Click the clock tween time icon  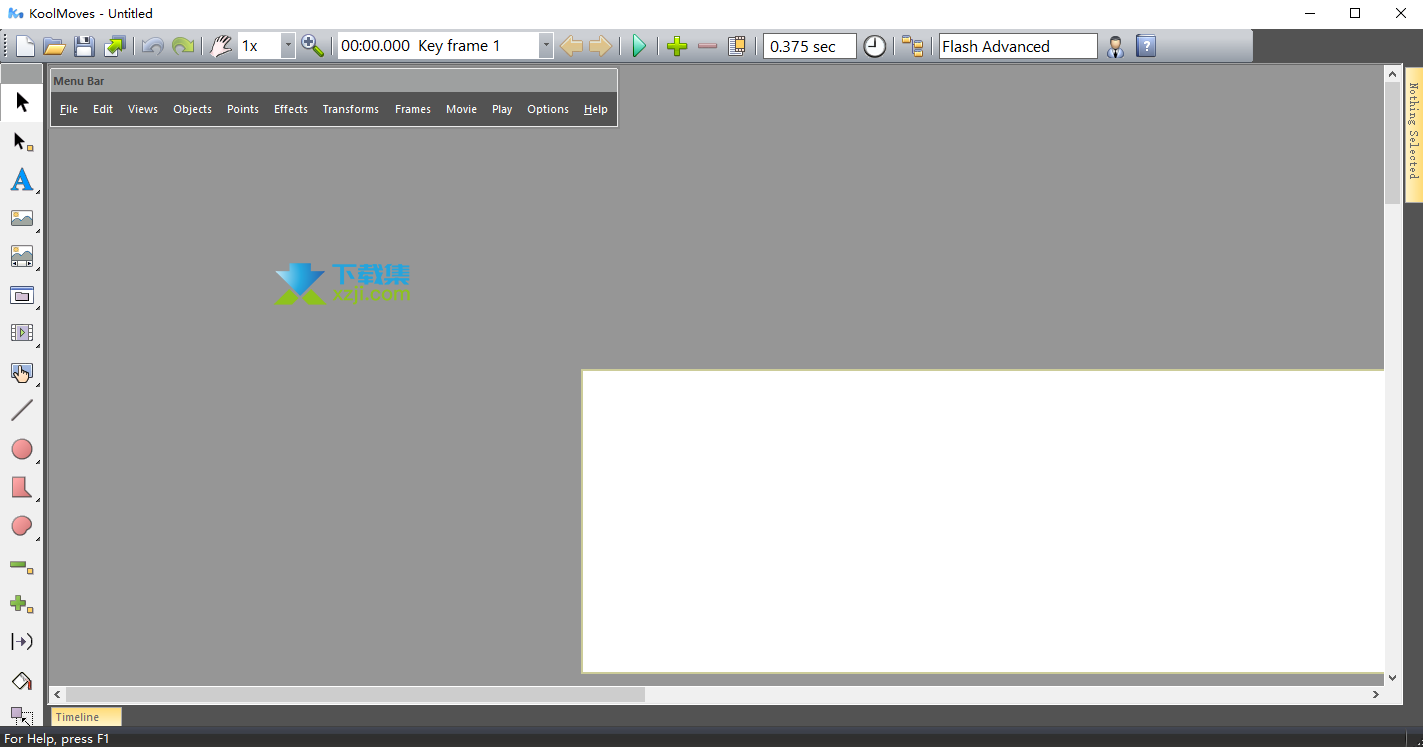click(x=874, y=46)
